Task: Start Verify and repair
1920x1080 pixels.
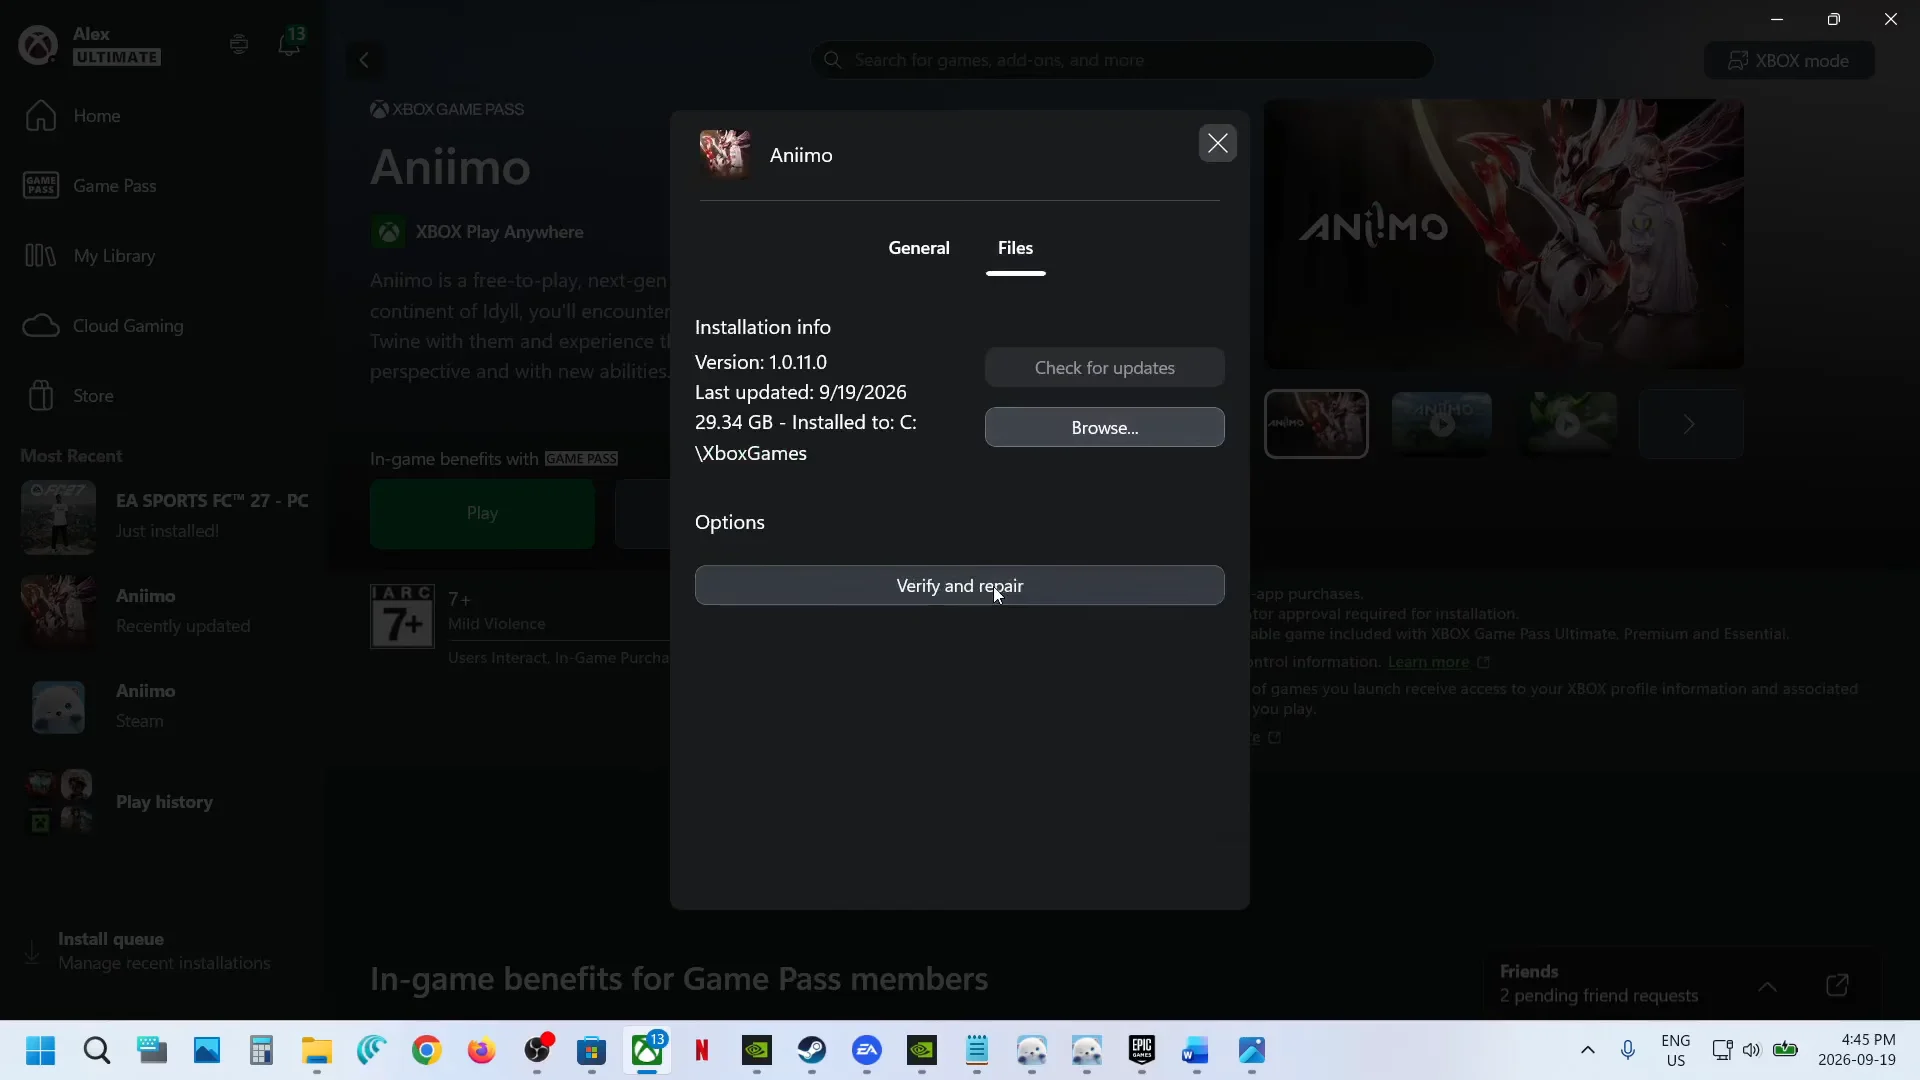Action: coord(959,586)
